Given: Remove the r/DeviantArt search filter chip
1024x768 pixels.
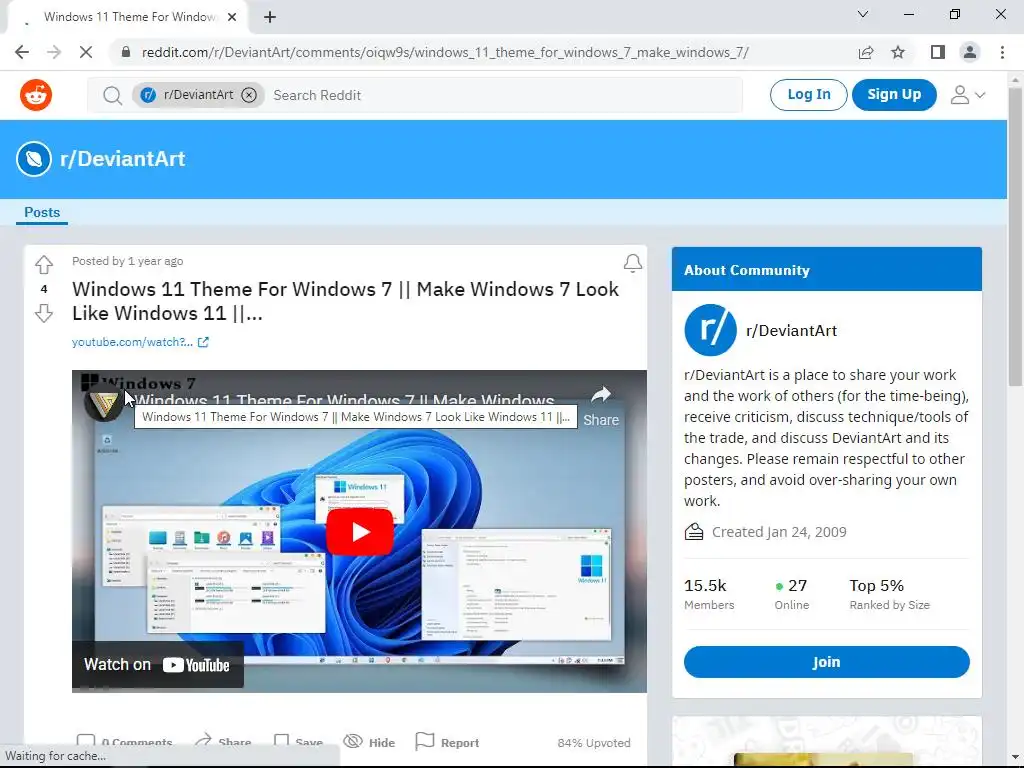Looking at the screenshot, I should point(249,95).
